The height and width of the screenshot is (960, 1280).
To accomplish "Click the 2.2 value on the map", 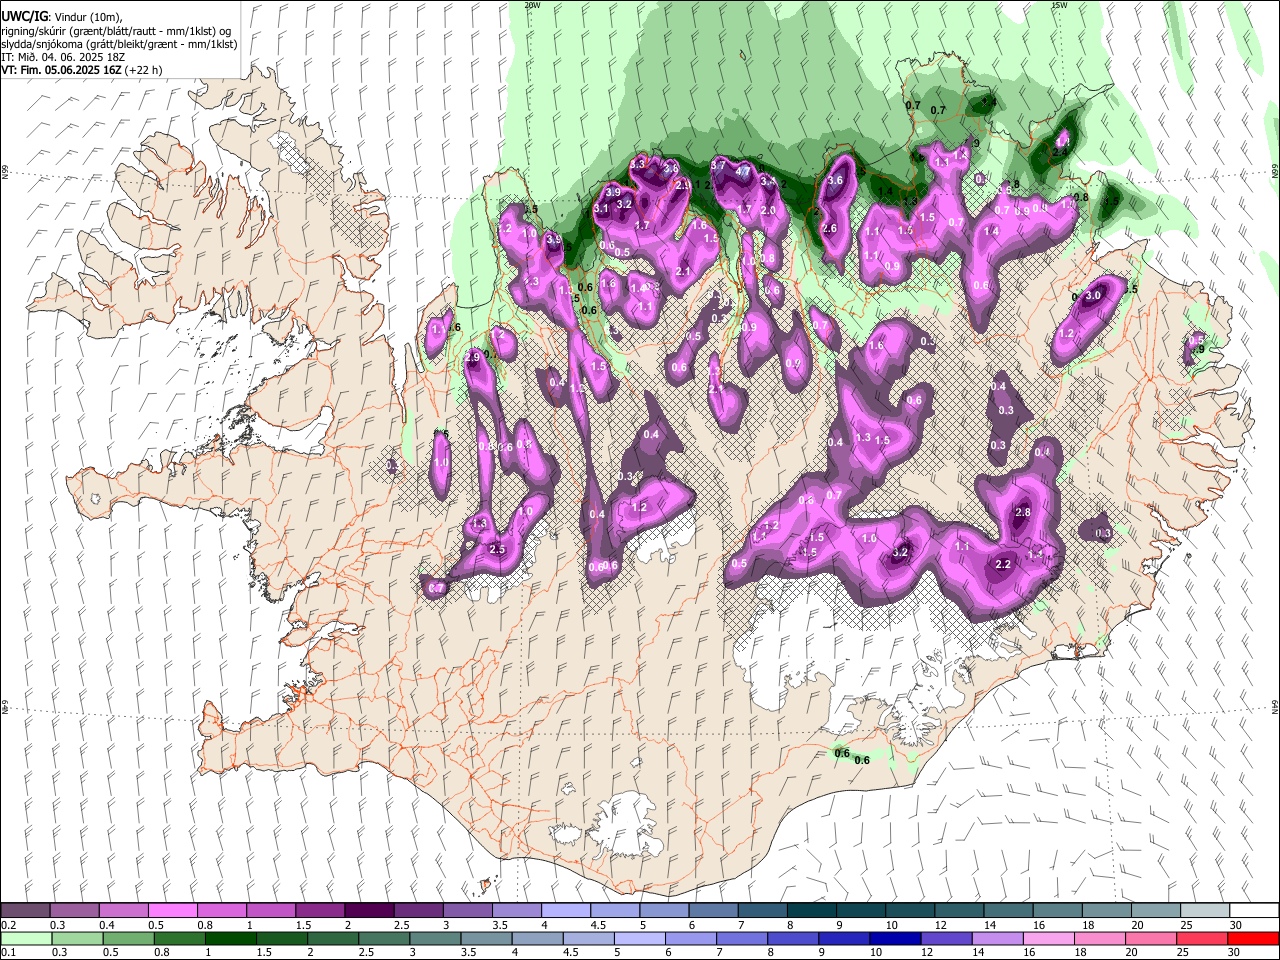I will [x=1004, y=564].
